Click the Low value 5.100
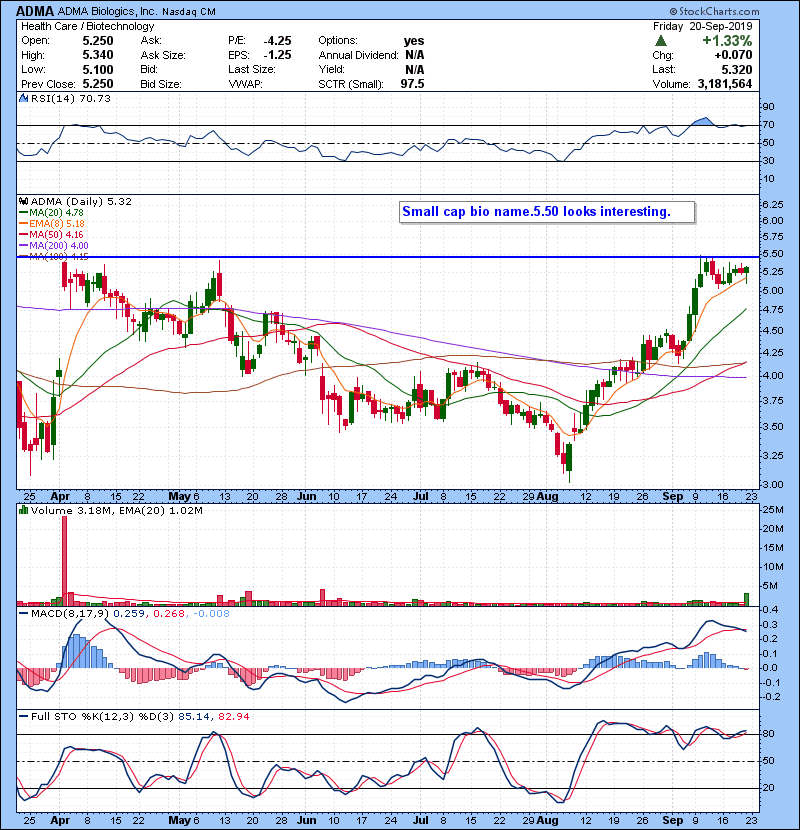 [98, 69]
